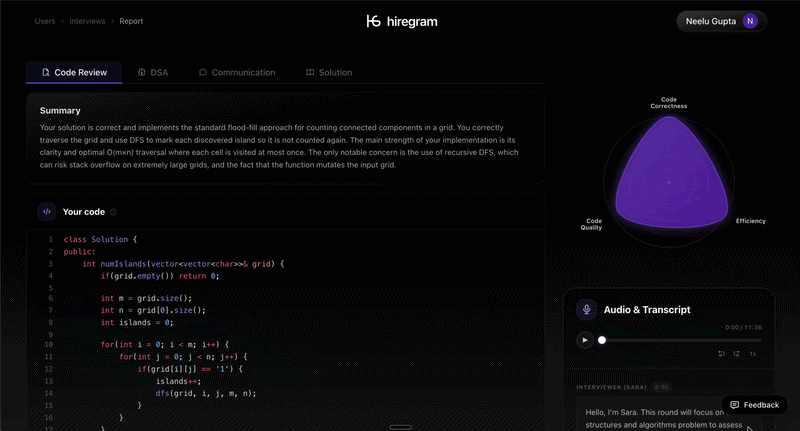The image size is (800, 431).
Task: Click the audio progress slider handle
Action: coord(602,340)
